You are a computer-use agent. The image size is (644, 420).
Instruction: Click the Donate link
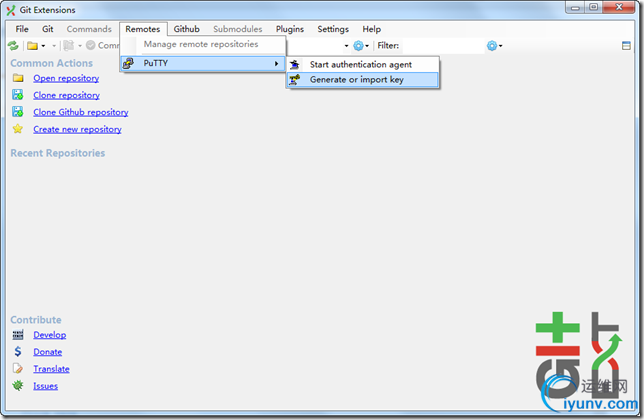coord(48,352)
